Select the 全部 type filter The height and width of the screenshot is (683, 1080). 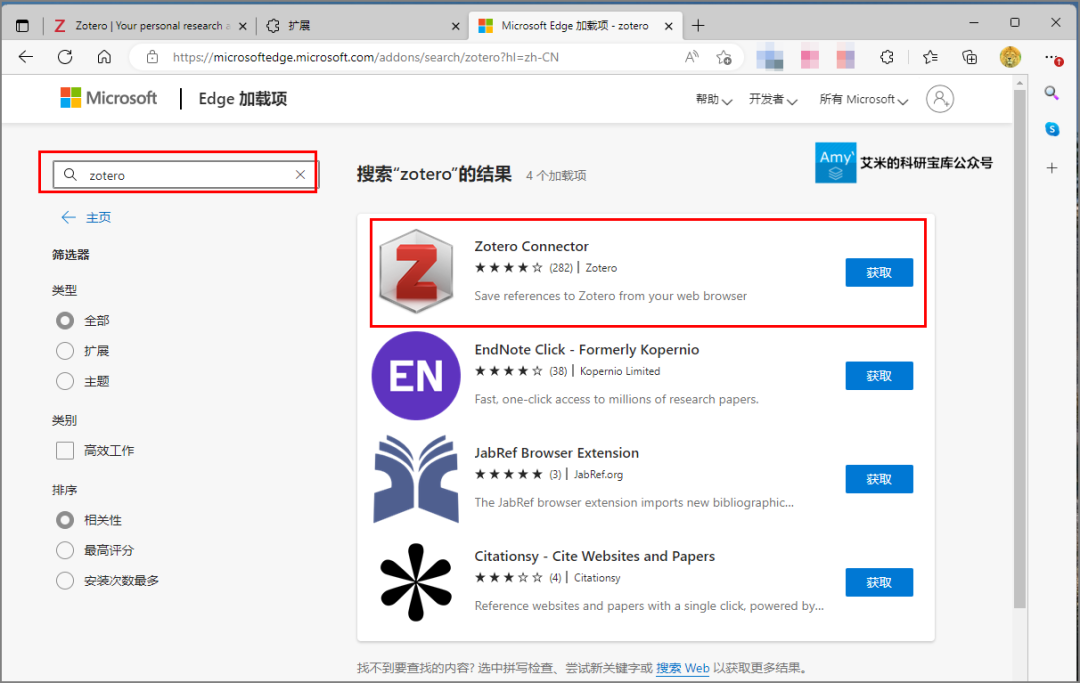pos(65,321)
